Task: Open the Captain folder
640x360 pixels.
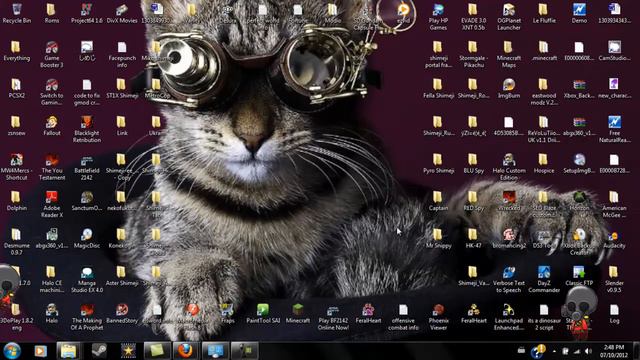Action: tap(438, 201)
